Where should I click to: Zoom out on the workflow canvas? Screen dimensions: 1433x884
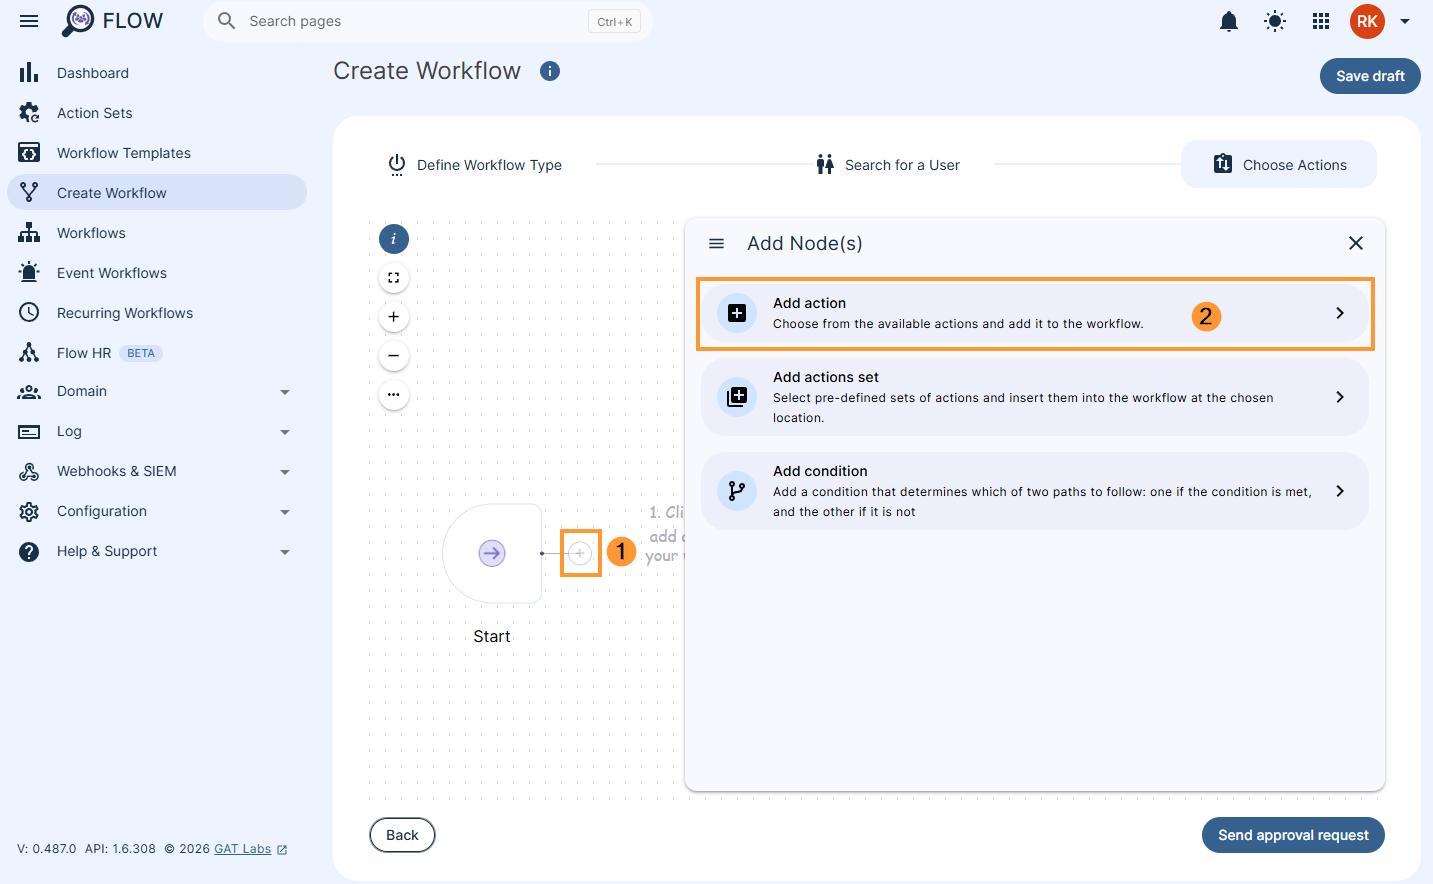(394, 356)
